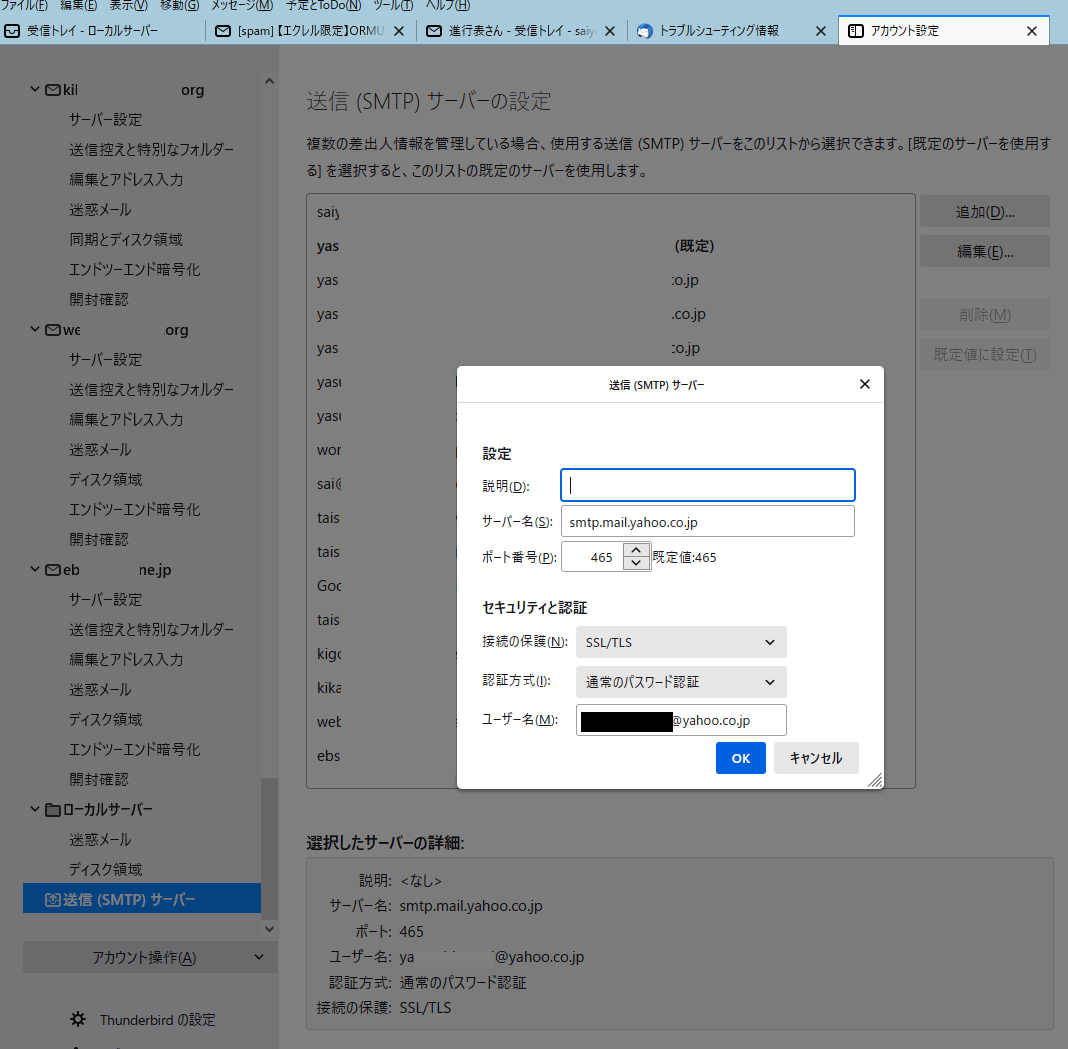This screenshot has height=1049, width=1068.
Task: Open the ヘルプ menu
Action: pos(447,5)
